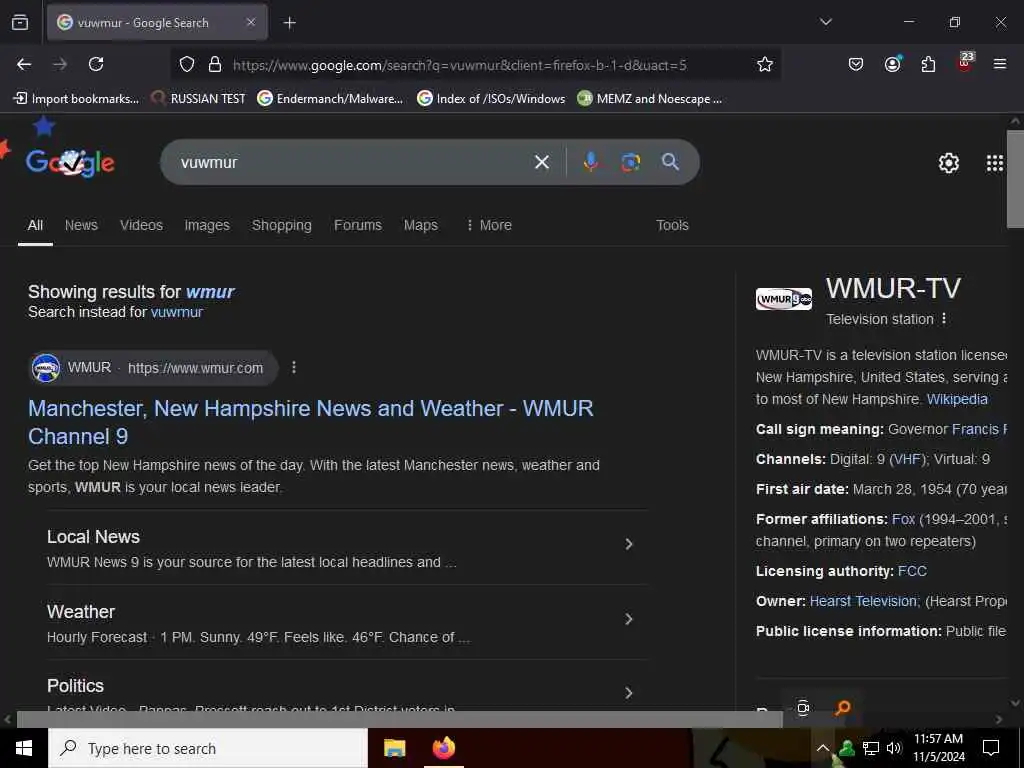Click the address bar URL field
The width and height of the screenshot is (1024, 768).
pyautogui.click(x=460, y=65)
